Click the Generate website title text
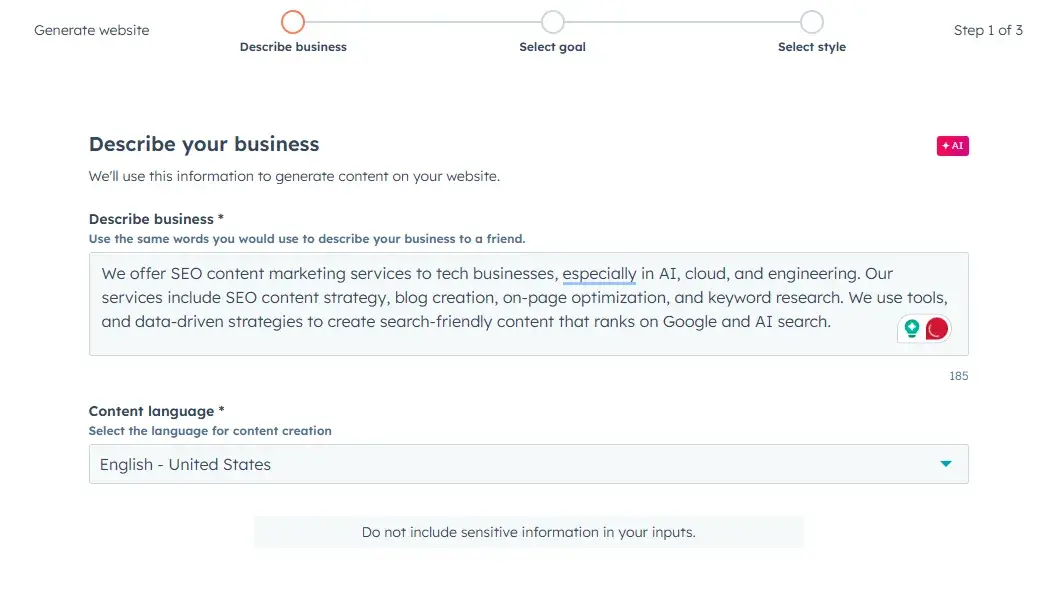1052x603 pixels. pos(92,30)
